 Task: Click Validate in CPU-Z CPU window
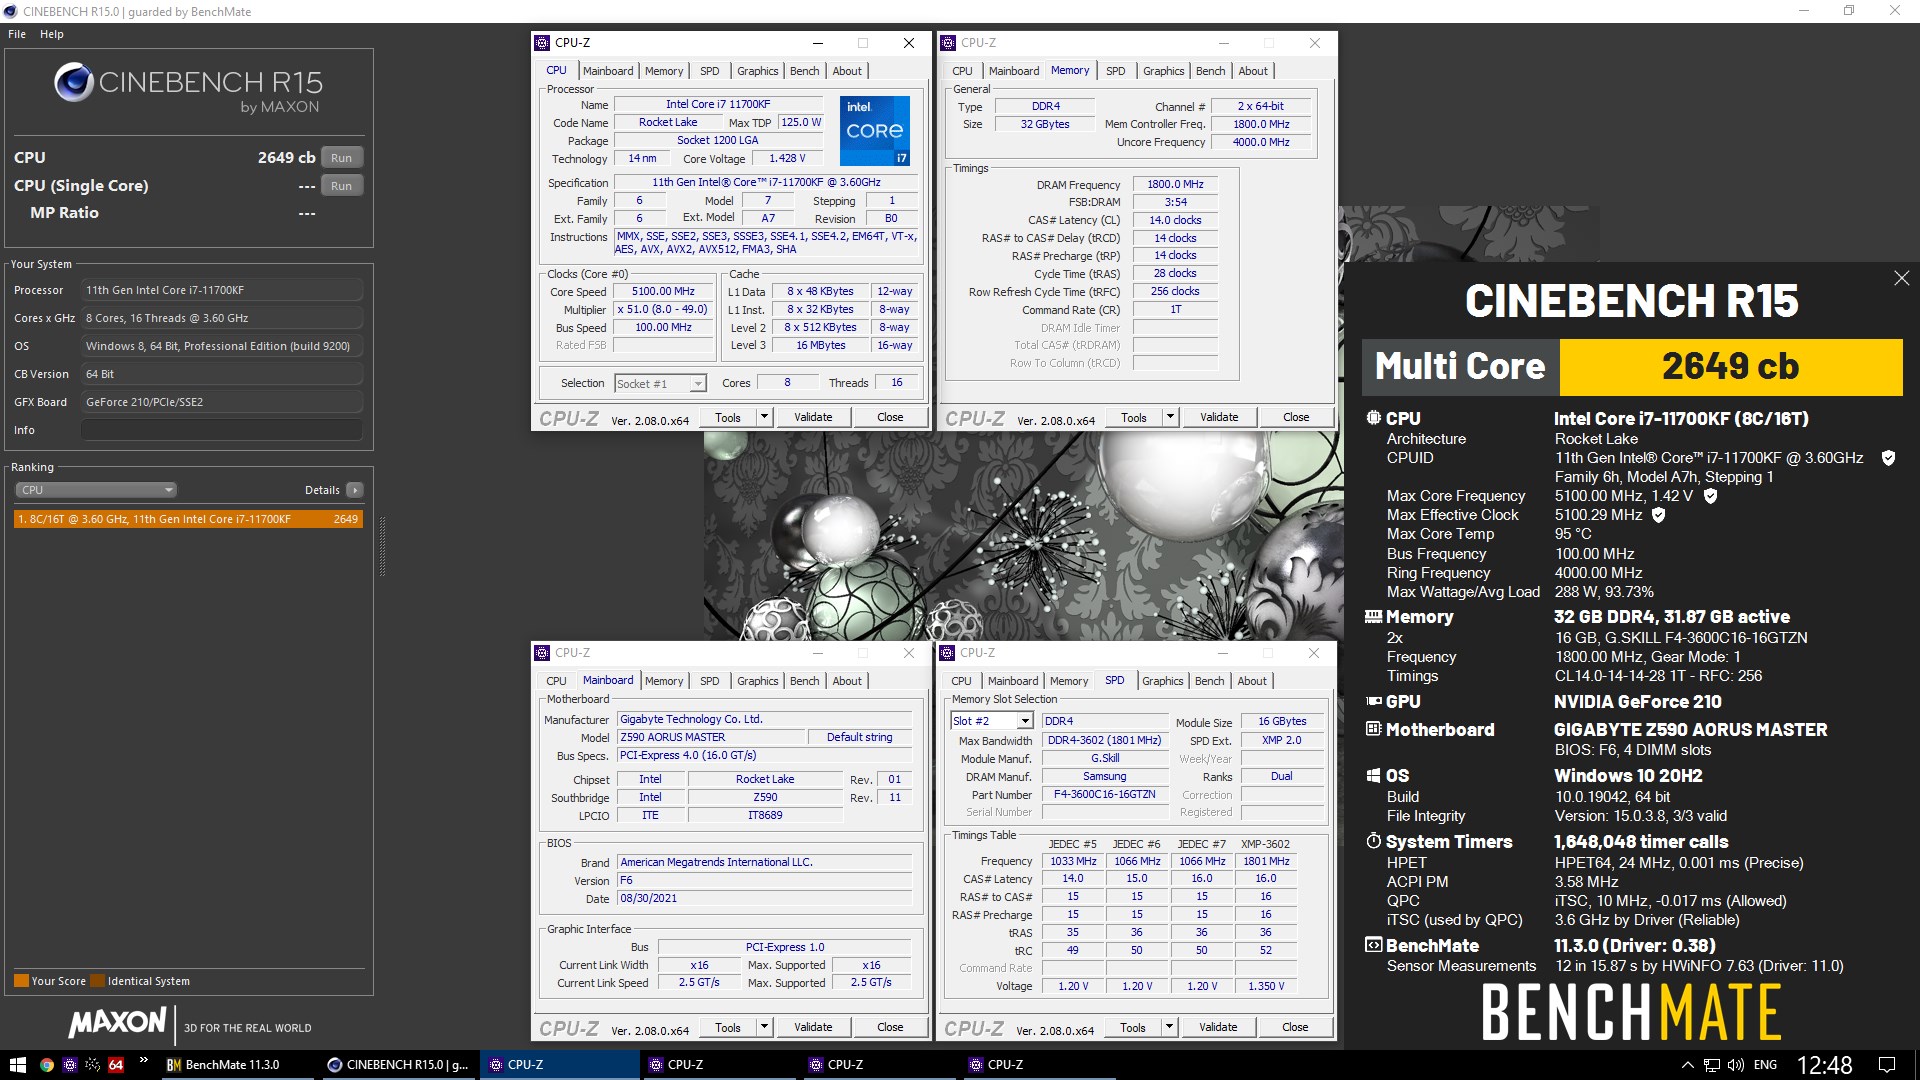[x=813, y=417]
